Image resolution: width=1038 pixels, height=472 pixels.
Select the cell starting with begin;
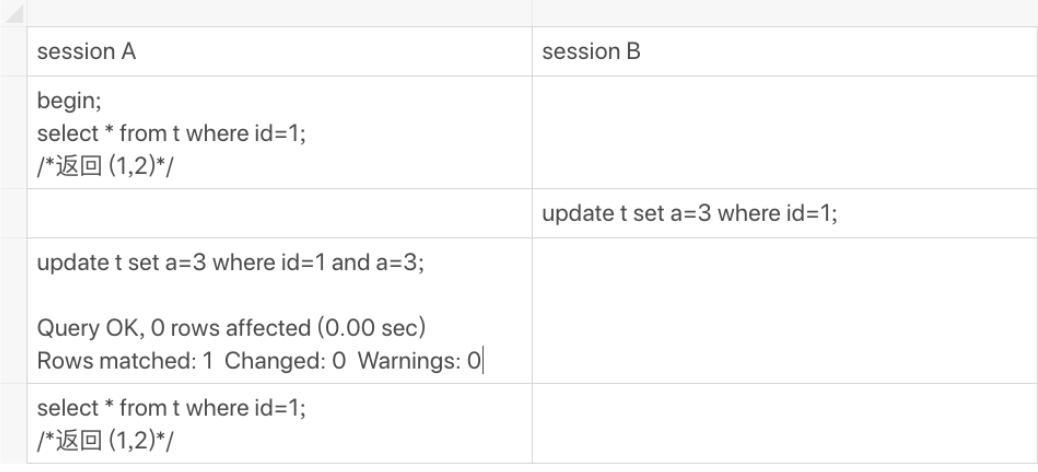pos(279,132)
